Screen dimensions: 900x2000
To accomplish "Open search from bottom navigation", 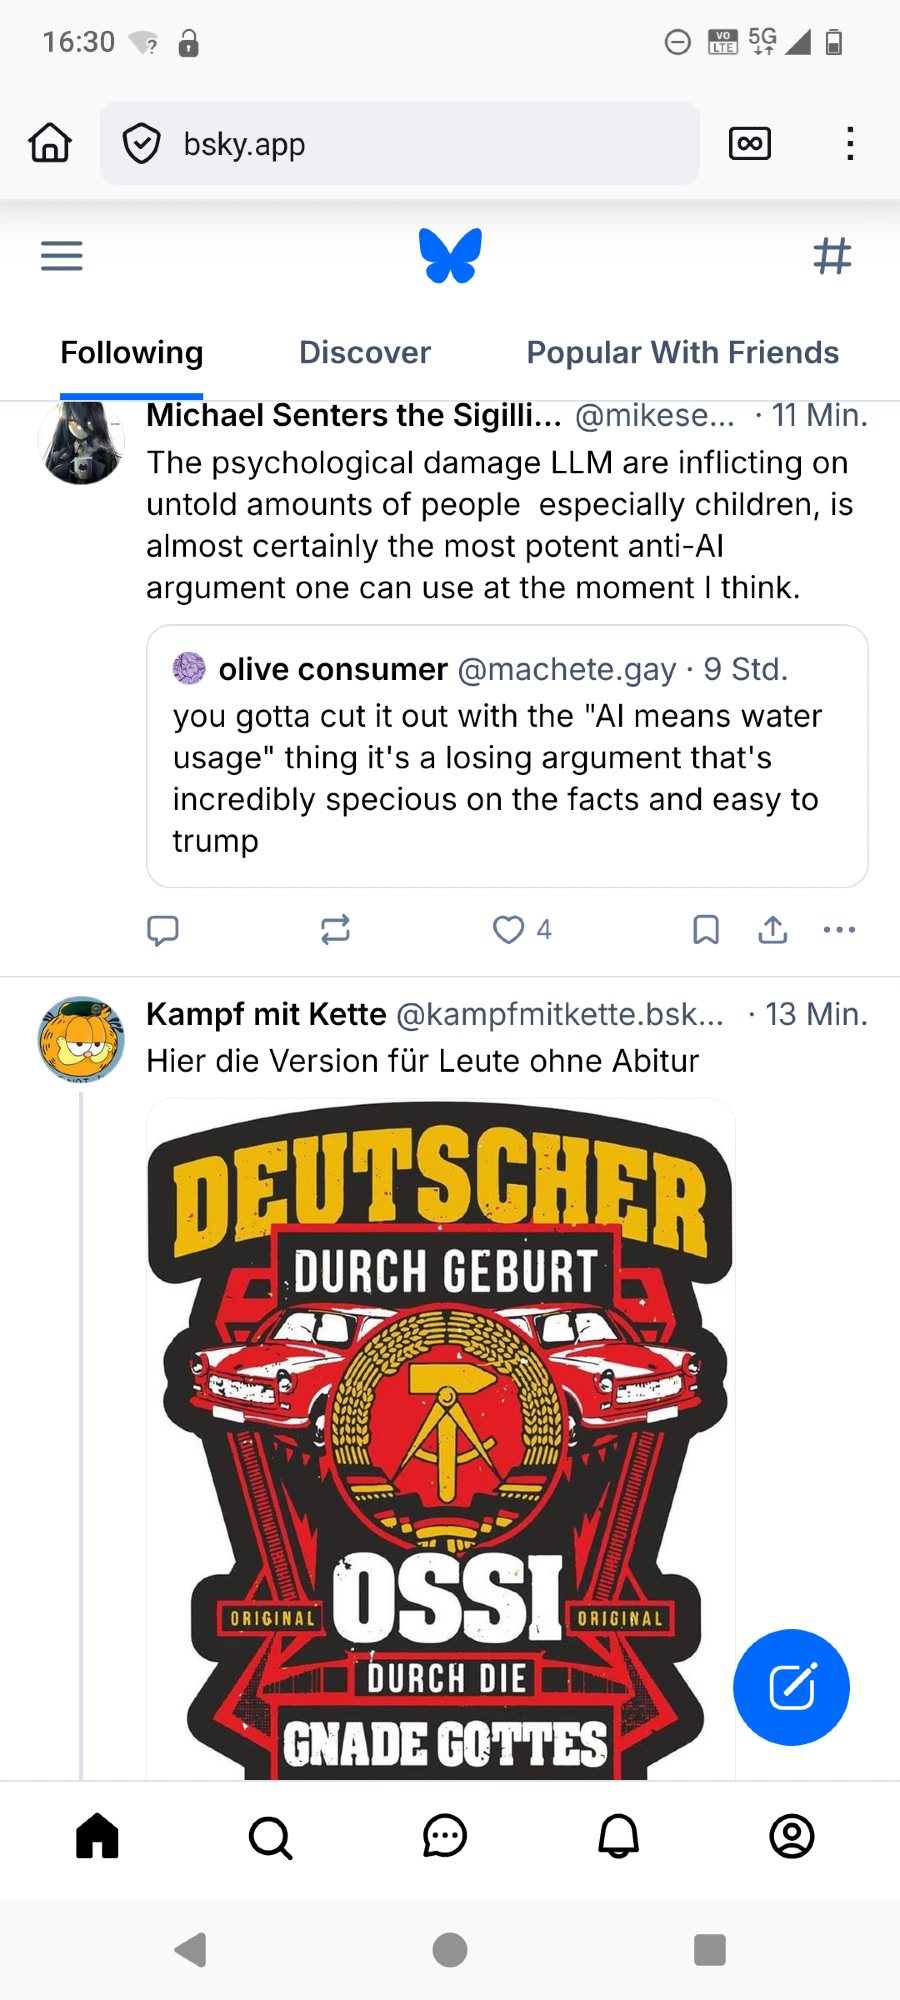I will point(270,1837).
